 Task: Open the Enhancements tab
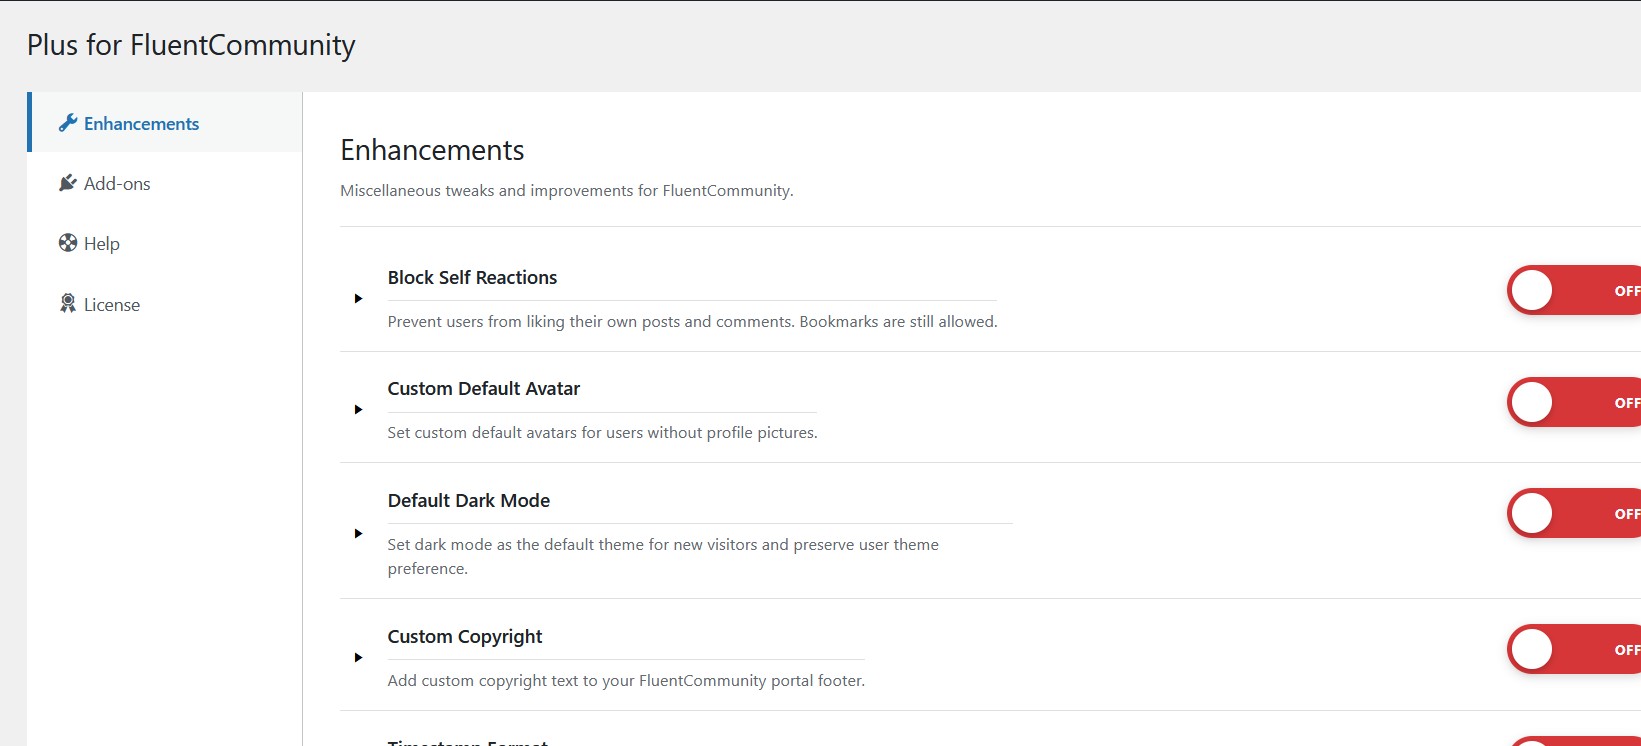click(166, 122)
